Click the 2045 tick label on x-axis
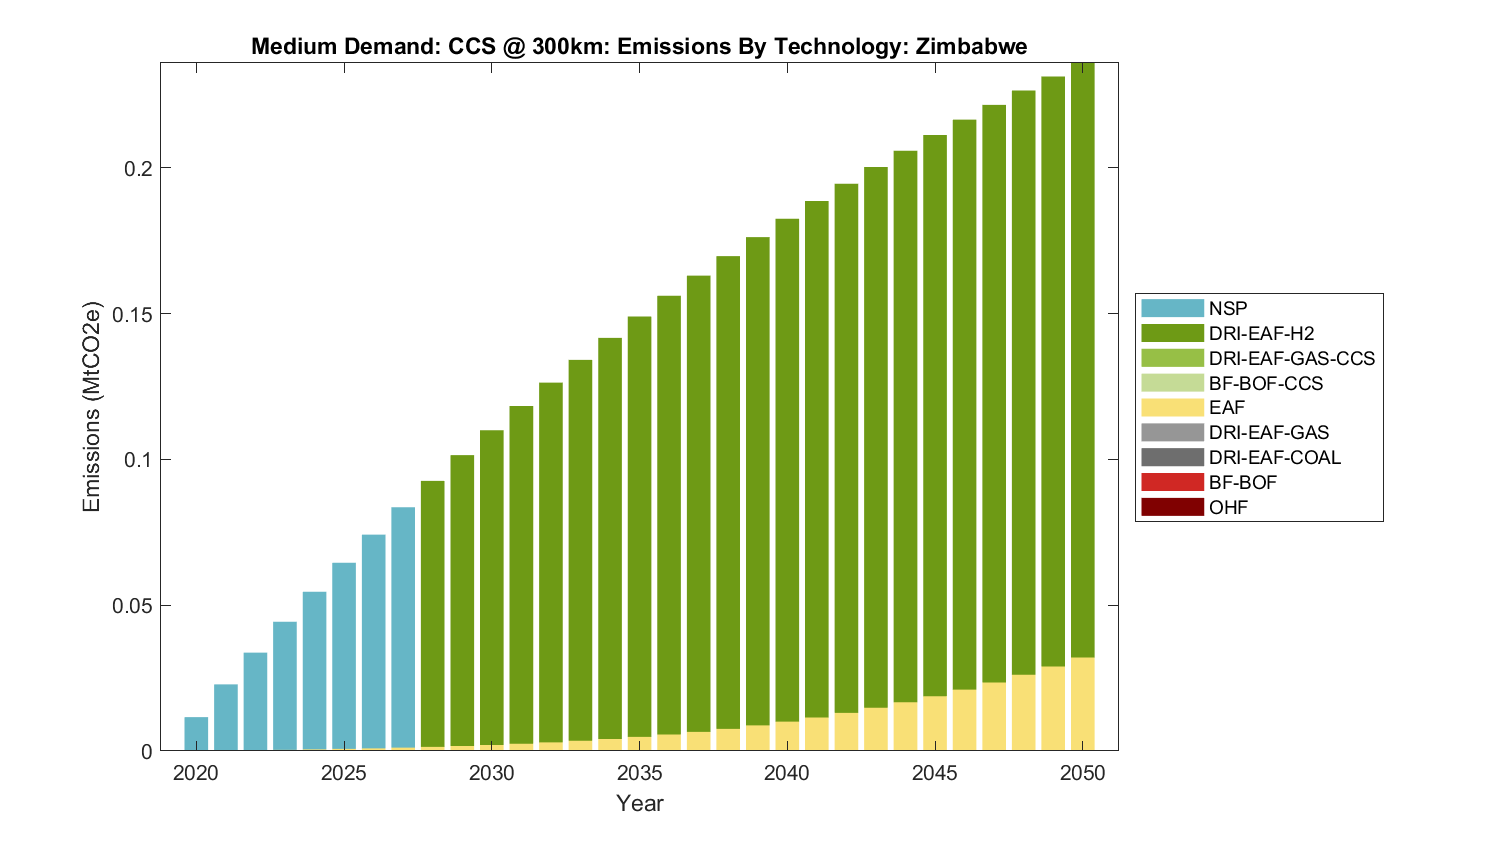This screenshot has width=1500, height=844. (x=934, y=773)
